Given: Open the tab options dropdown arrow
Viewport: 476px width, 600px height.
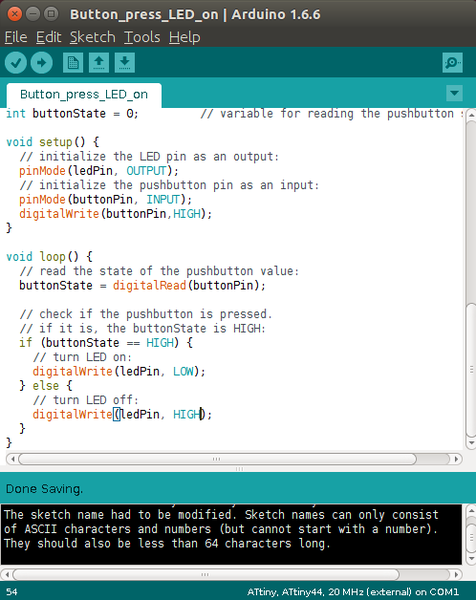Looking at the screenshot, I should tap(455, 93).
